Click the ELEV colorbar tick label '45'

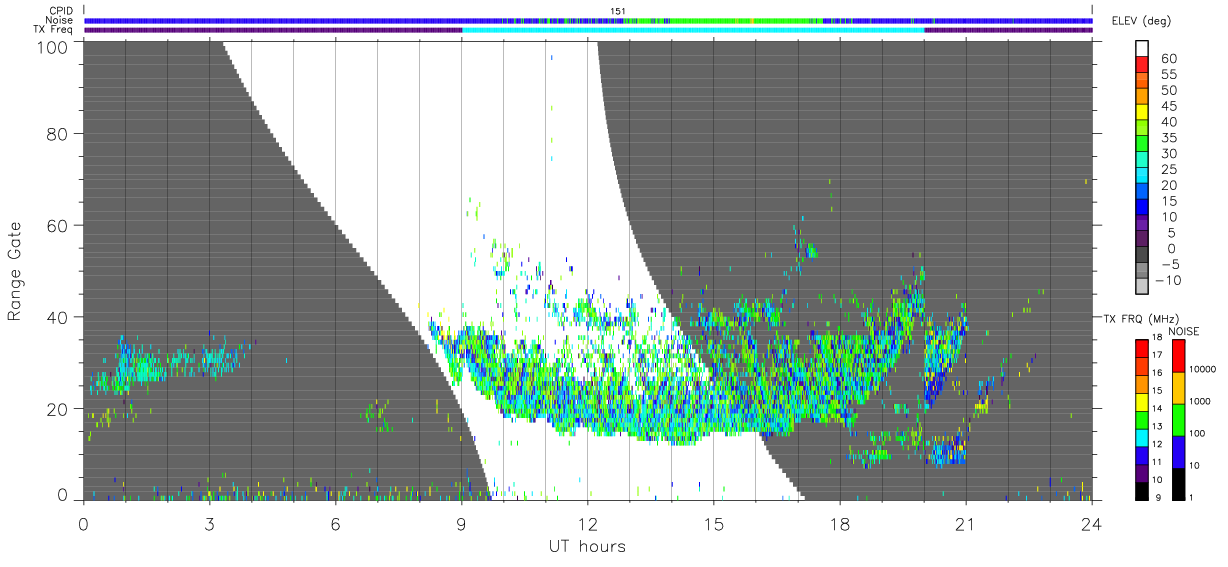(x=1168, y=105)
